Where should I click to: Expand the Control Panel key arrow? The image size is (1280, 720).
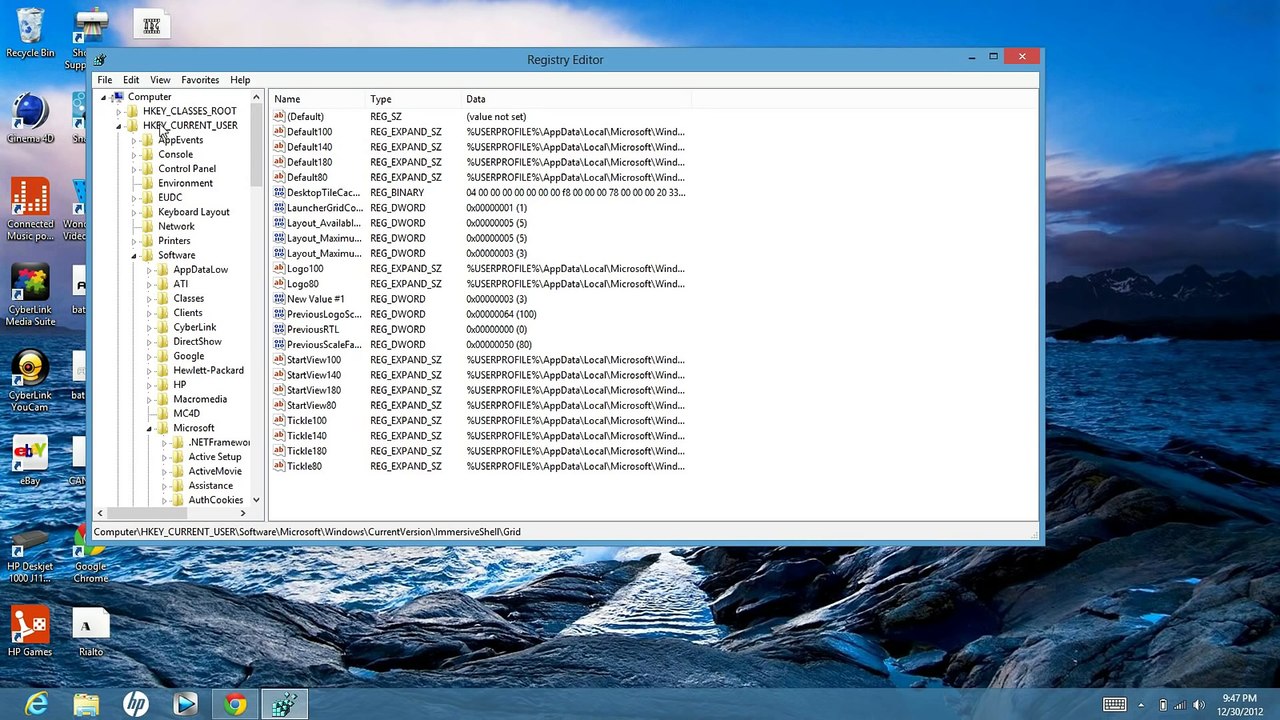[134, 170]
